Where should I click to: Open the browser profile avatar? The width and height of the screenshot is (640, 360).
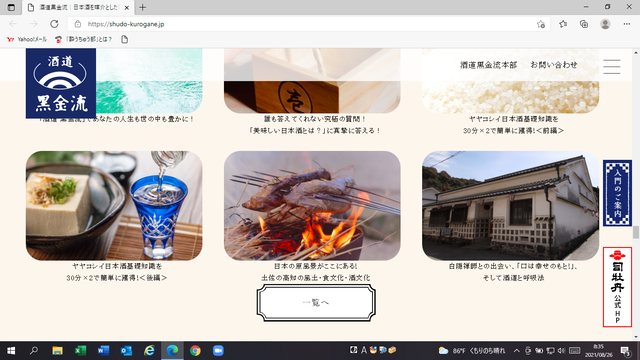[x=605, y=24]
